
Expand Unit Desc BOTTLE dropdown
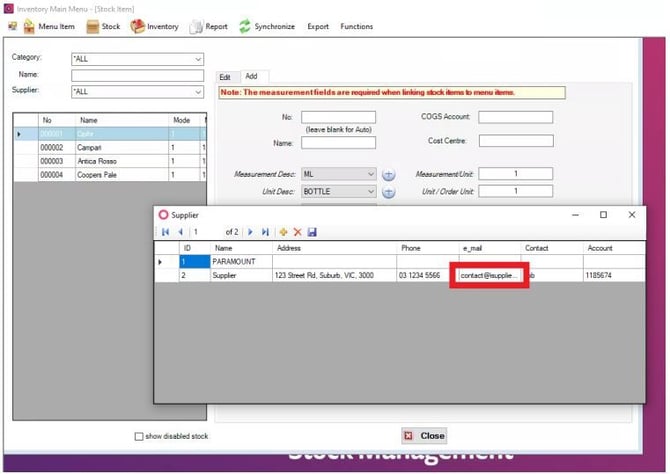click(338, 191)
